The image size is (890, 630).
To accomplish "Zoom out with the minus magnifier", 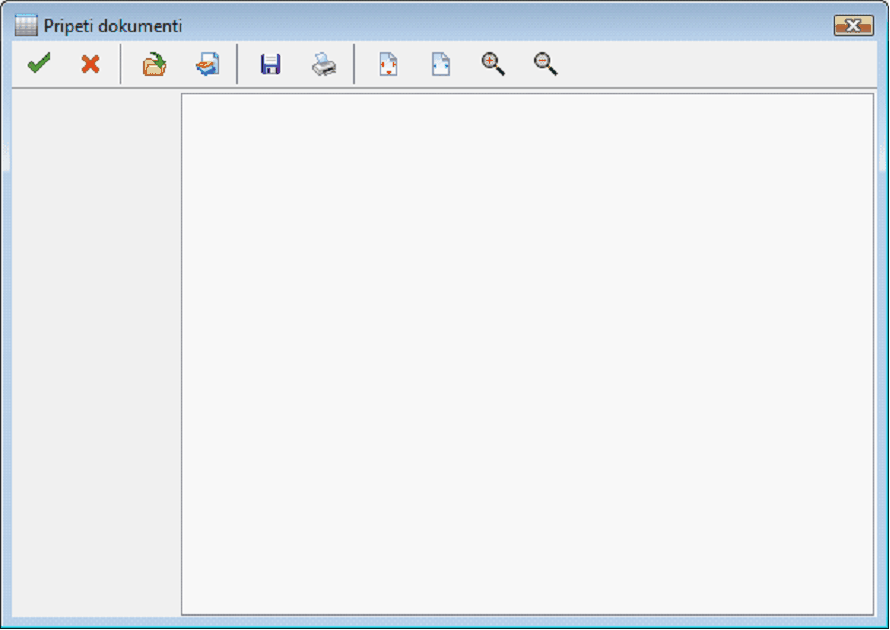I will pos(545,64).
